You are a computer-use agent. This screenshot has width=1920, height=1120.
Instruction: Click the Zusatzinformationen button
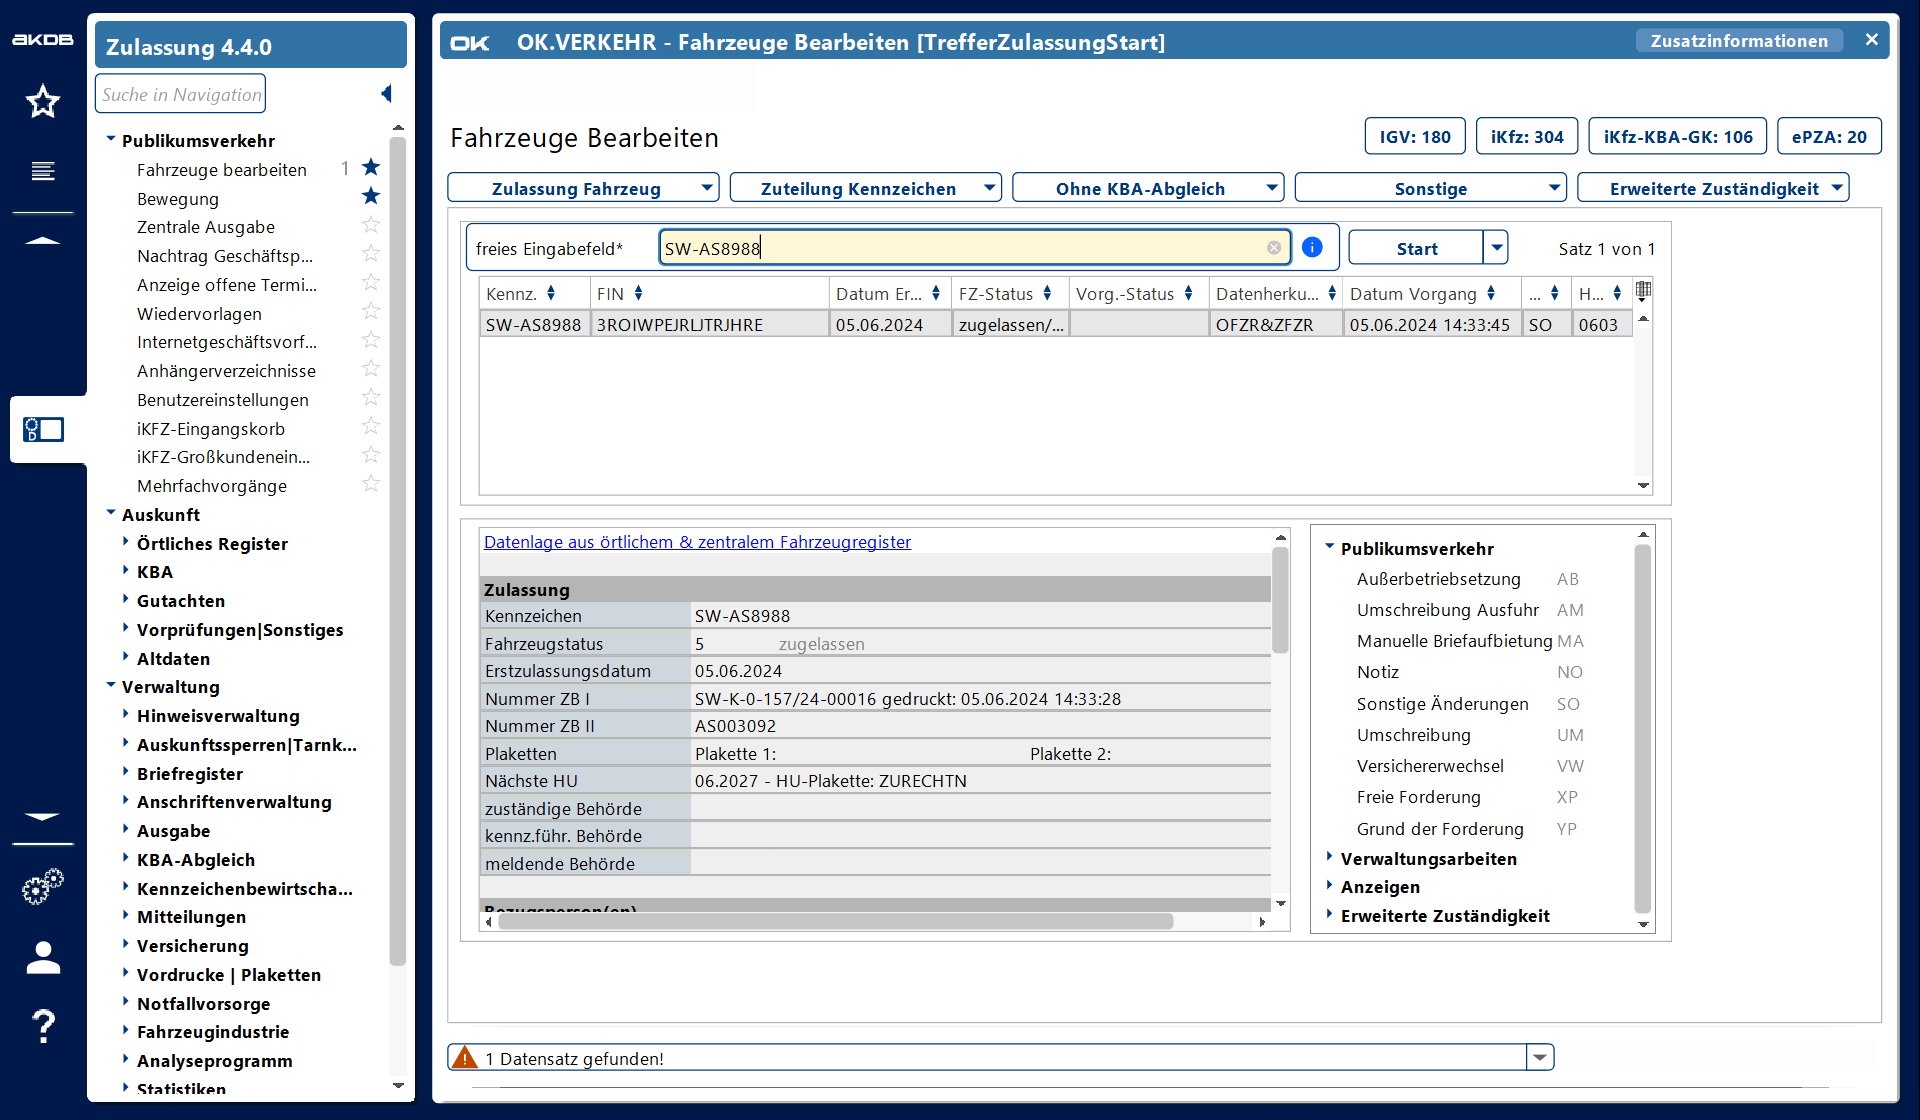pos(1738,41)
